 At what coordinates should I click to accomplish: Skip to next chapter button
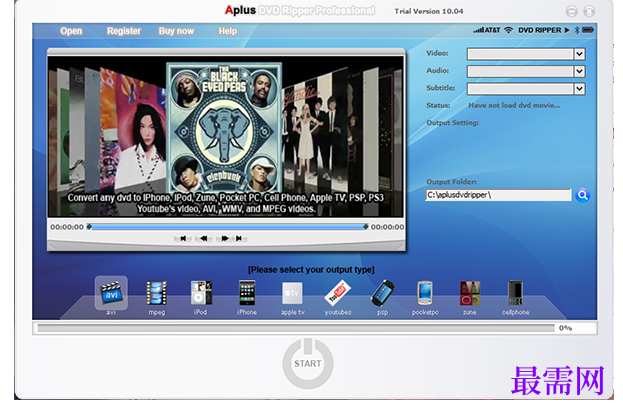click(x=239, y=238)
